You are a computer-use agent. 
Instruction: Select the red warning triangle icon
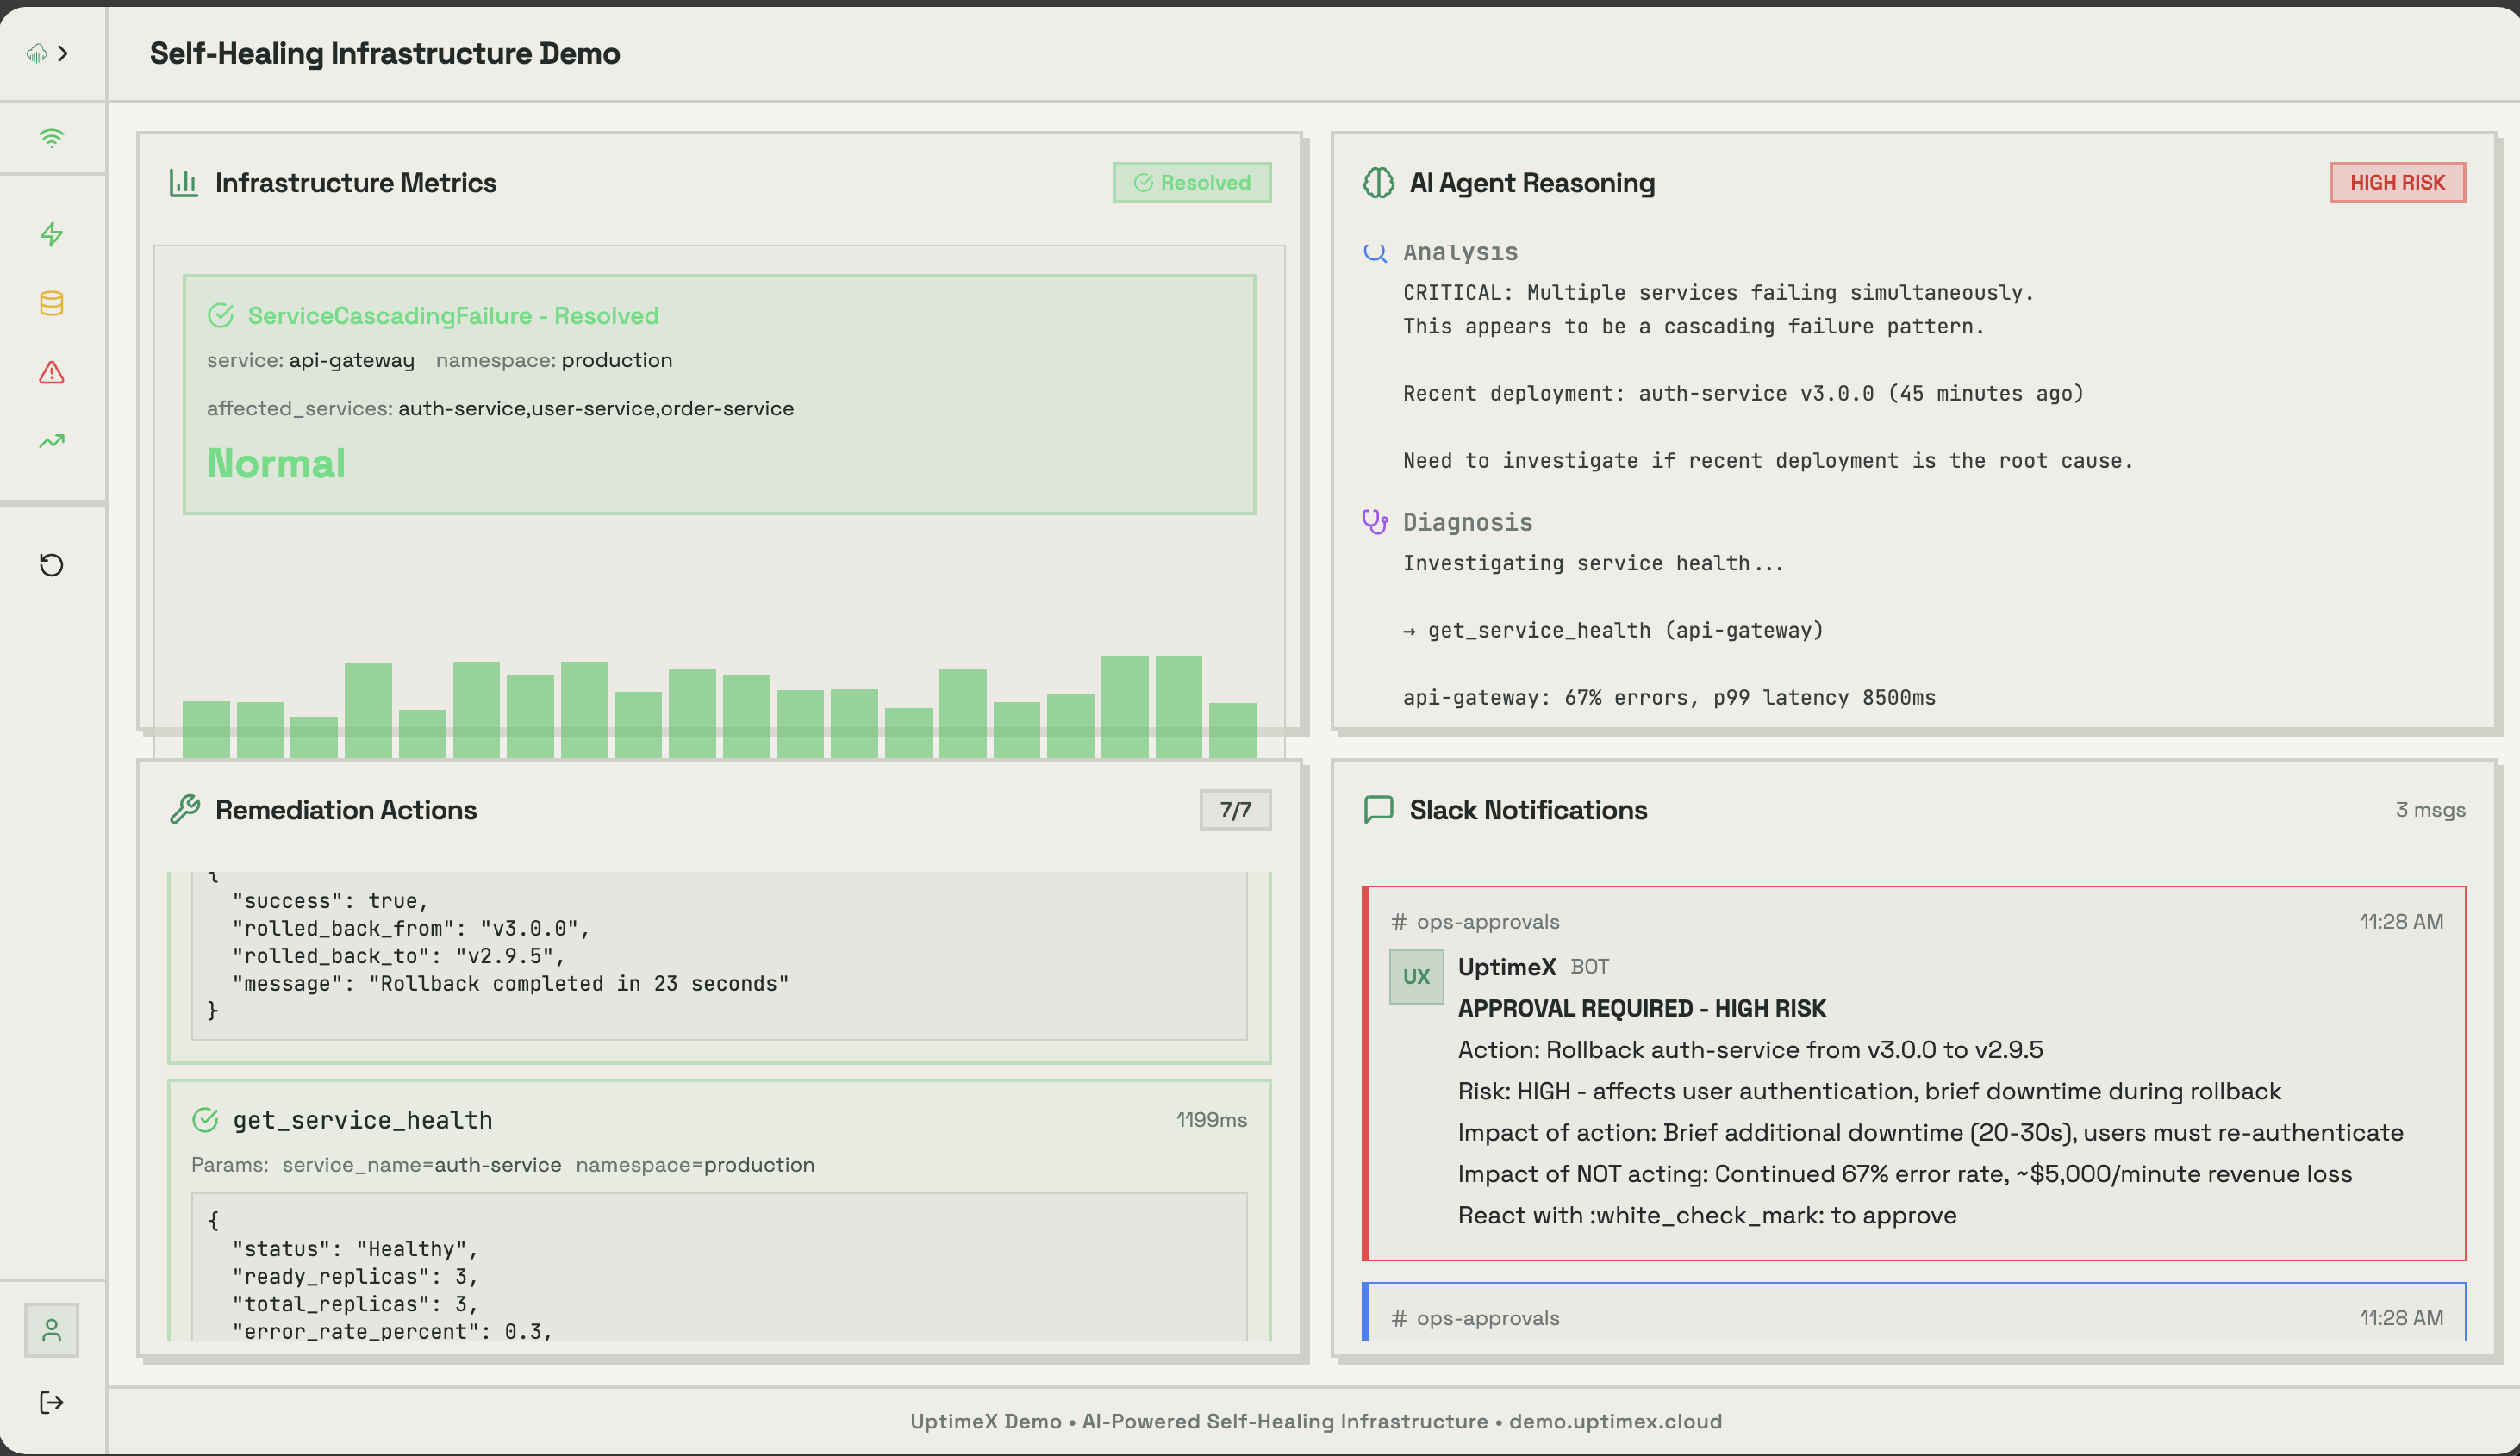click(51, 372)
